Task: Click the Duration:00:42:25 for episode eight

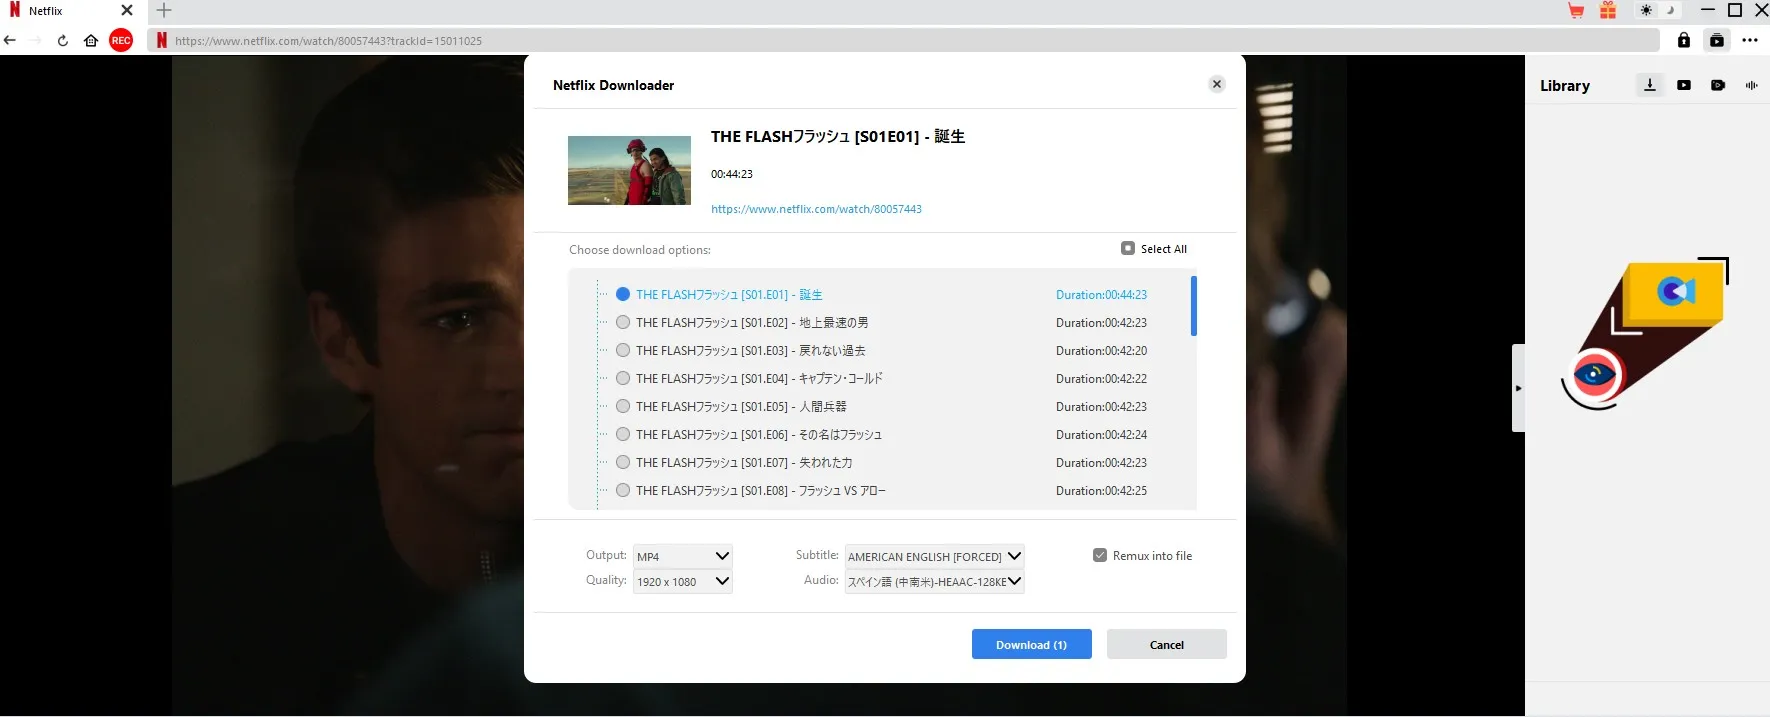Action: 1101,490
